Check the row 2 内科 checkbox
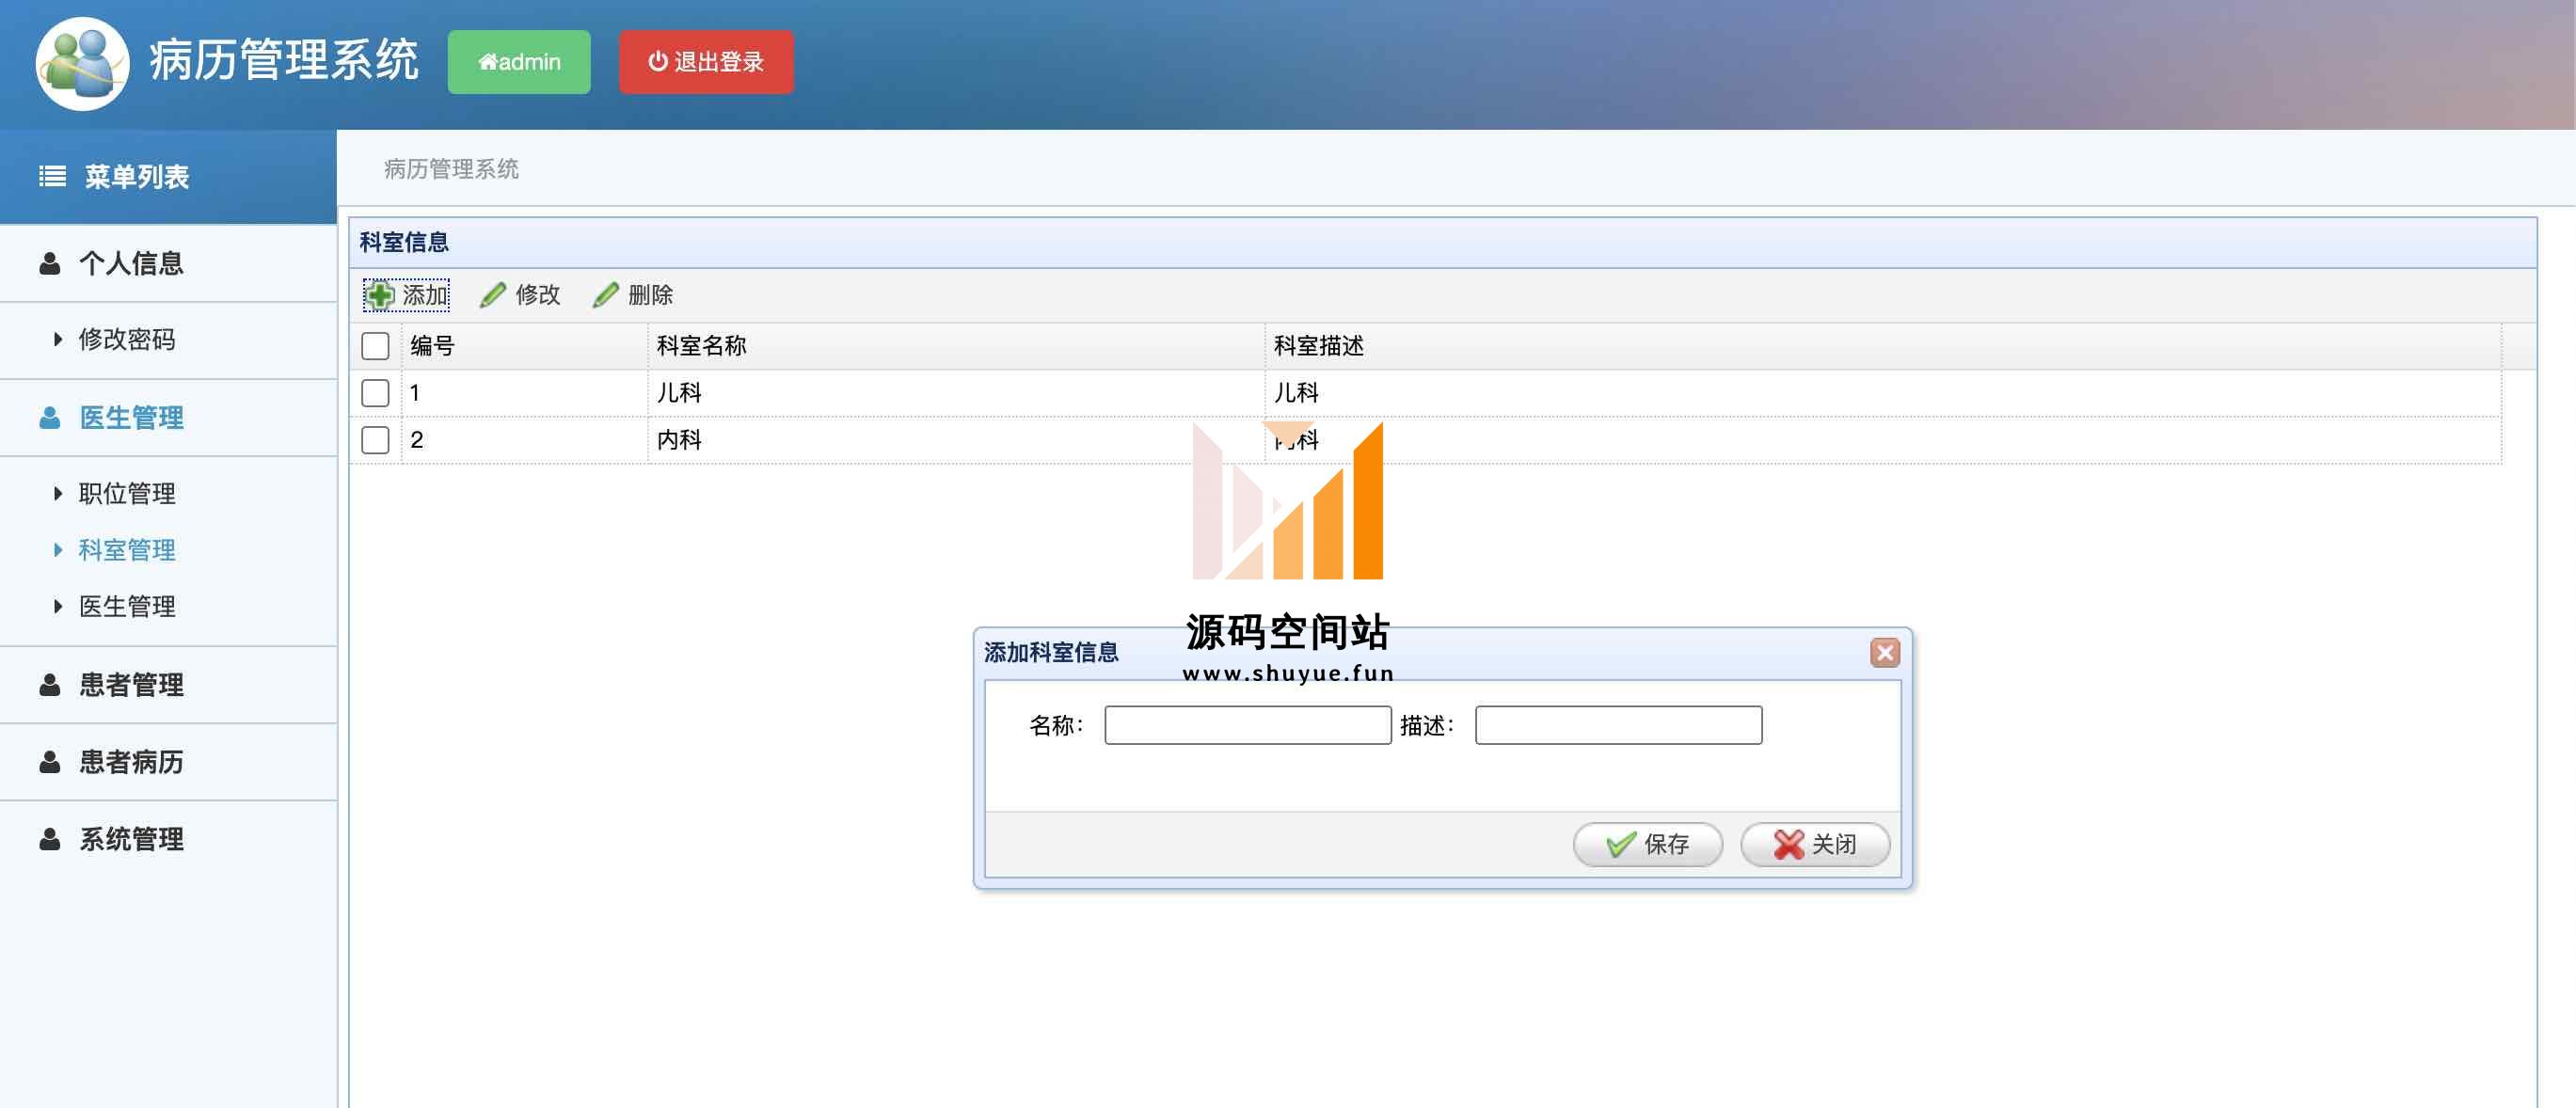 pos(375,440)
